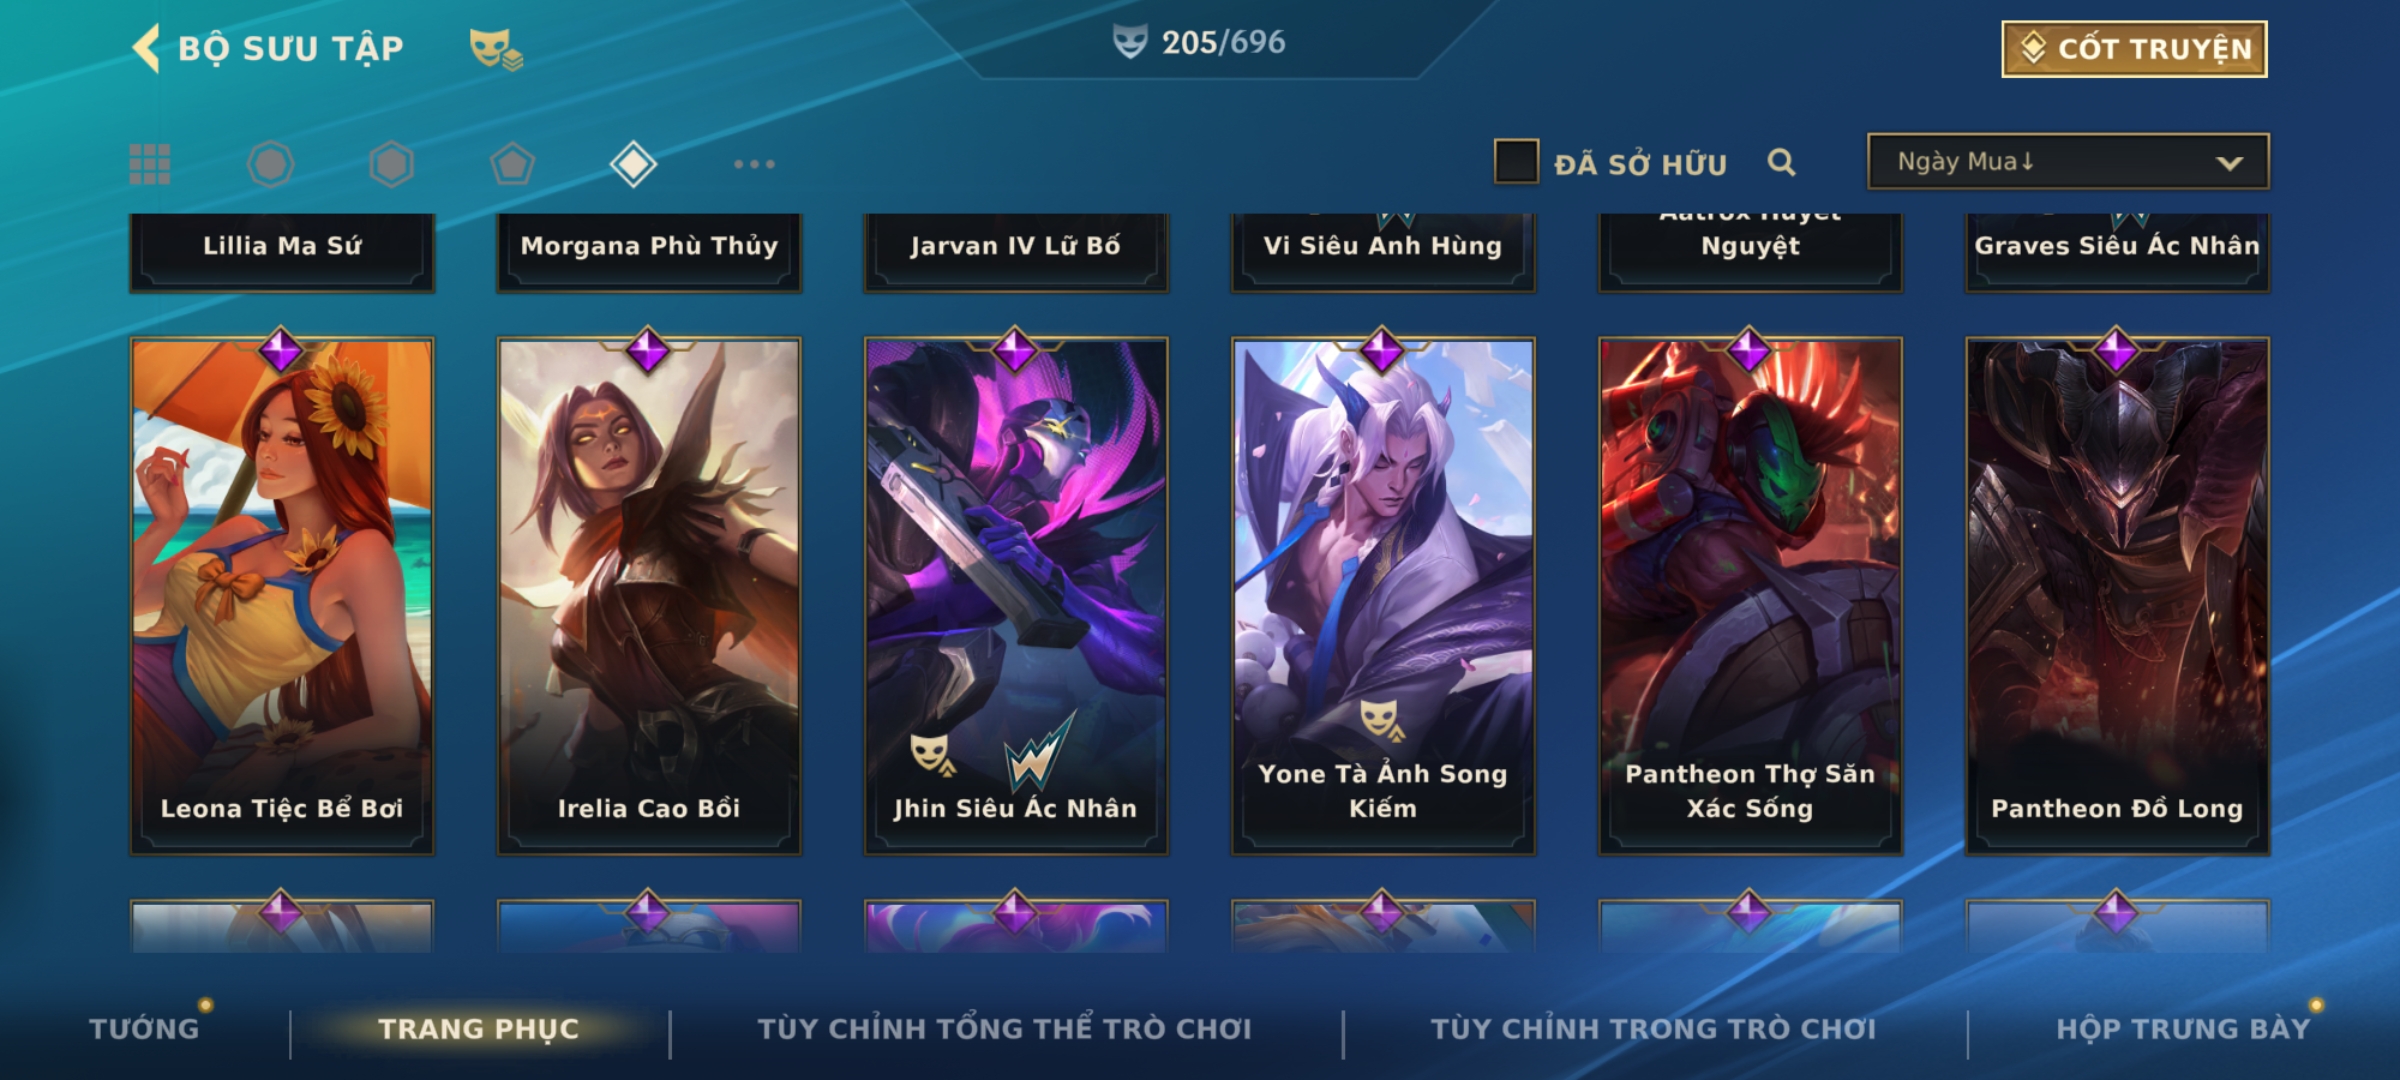This screenshot has height=1080, width=2400.
Task: Open the Tùy Chỉnh Trong Trò Chơi tab
Action: click(1653, 1028)
